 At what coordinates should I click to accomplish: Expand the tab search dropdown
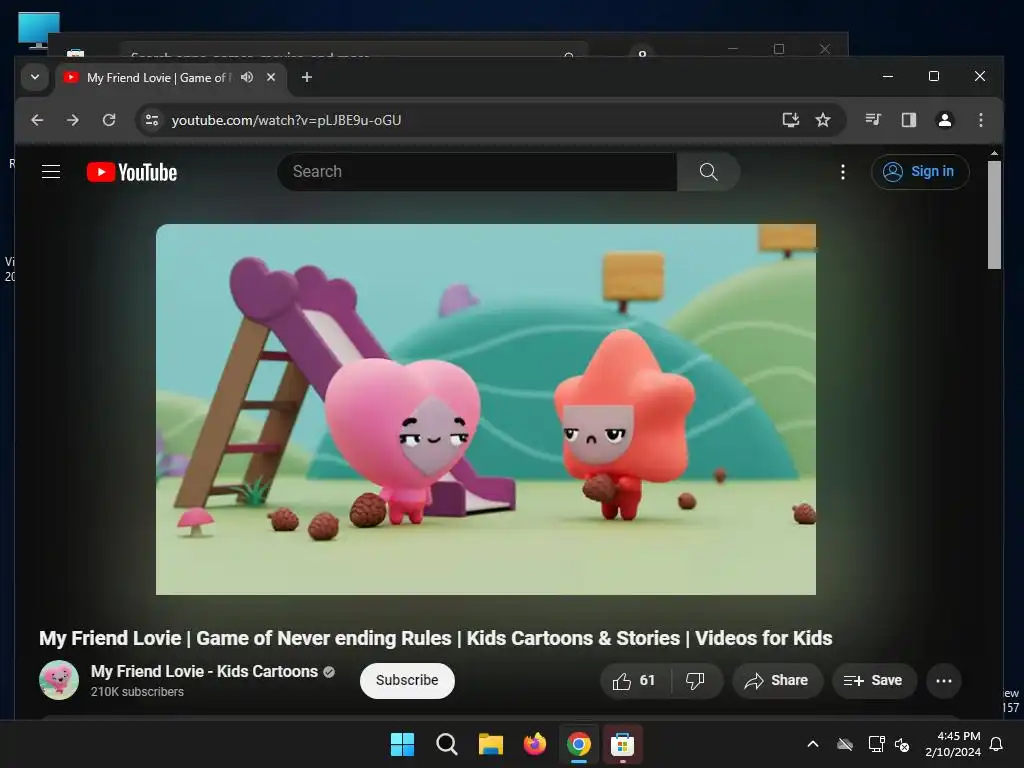coord(35,77)
